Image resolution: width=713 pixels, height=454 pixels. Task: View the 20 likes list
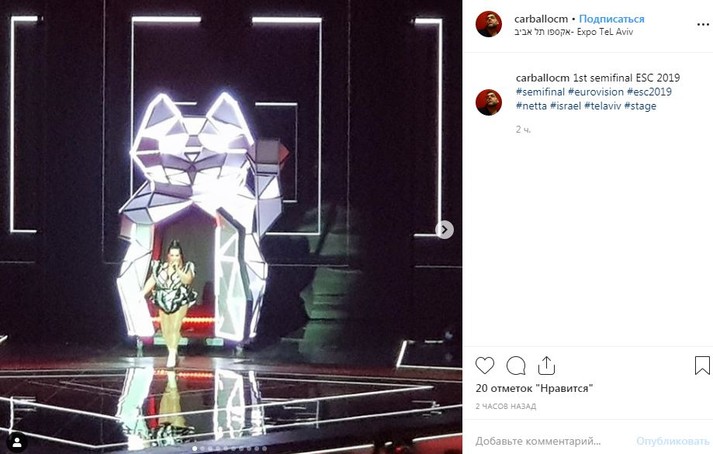(x=534, y=388)
